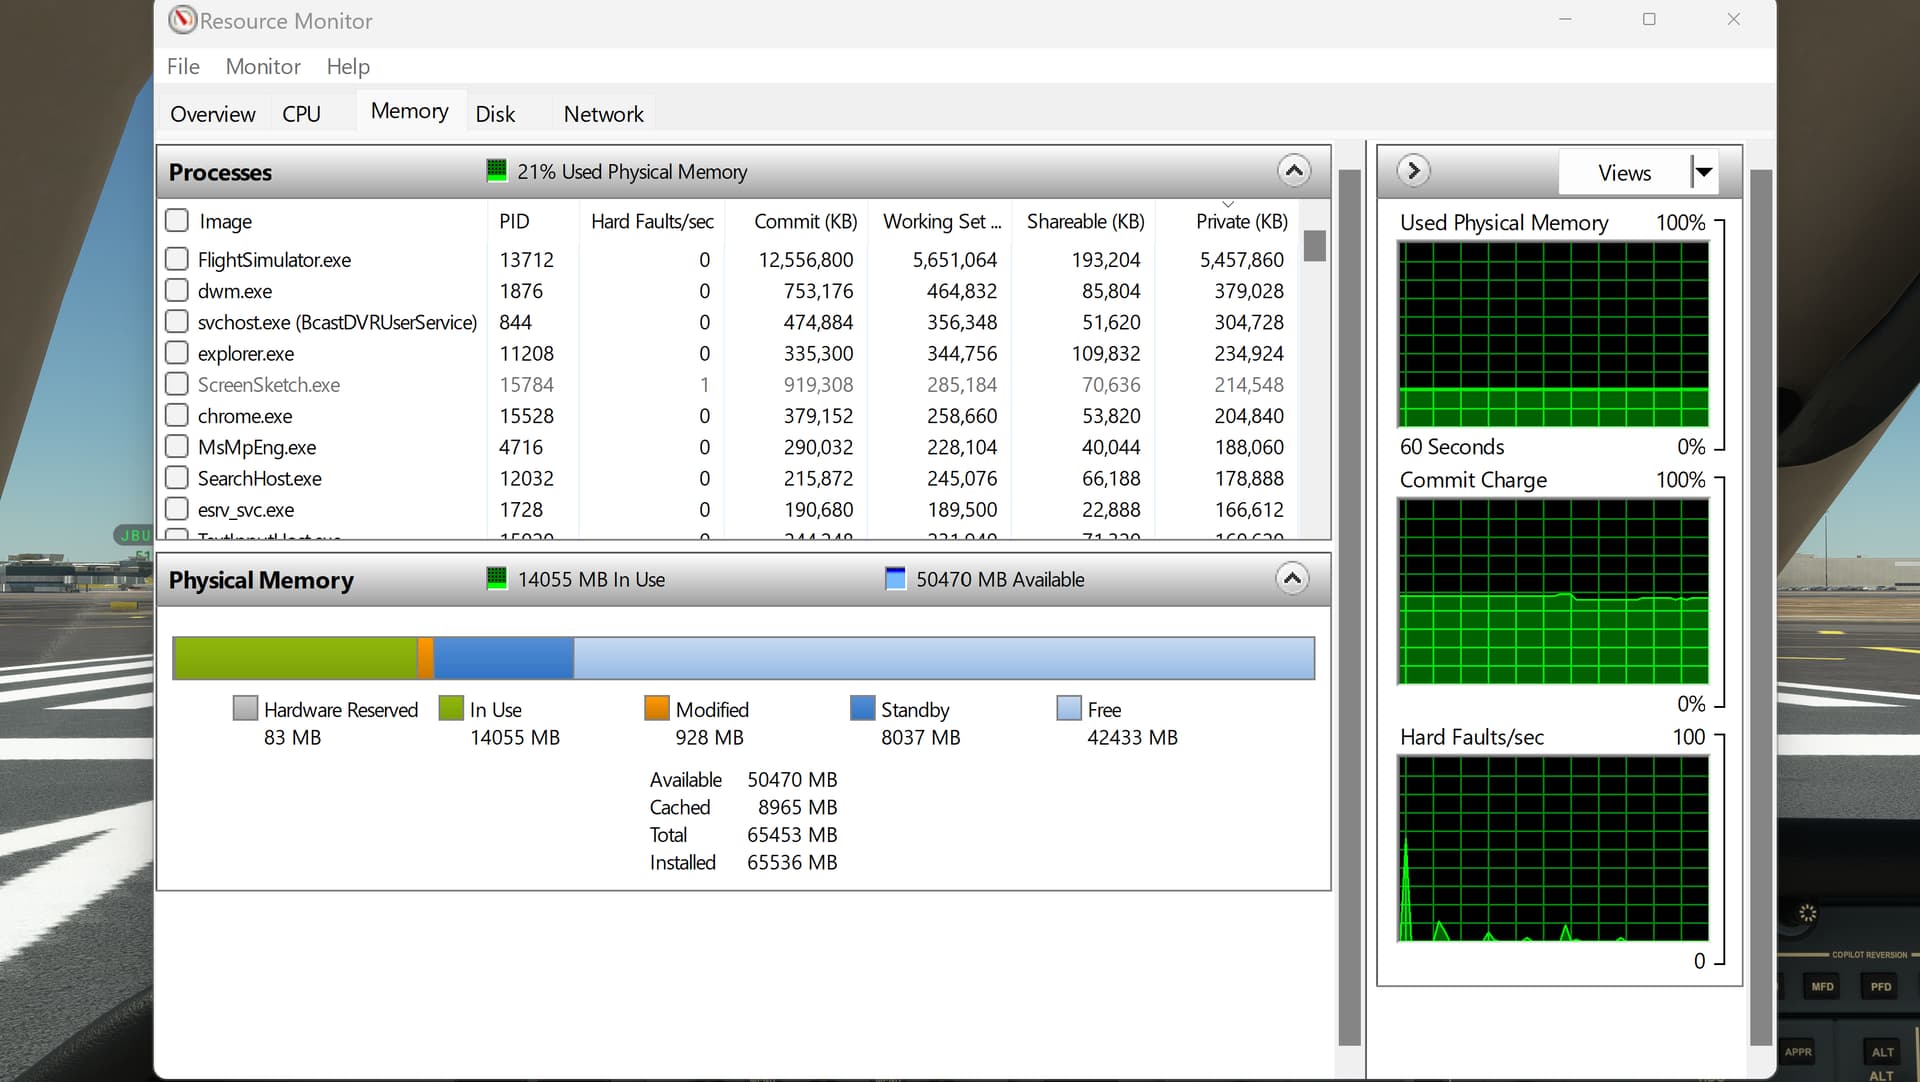The width and height of the screenshot is (1920, 1082).
Task: Click the Resource Monitor icon in the title bar
Action: tap(183, 19)
